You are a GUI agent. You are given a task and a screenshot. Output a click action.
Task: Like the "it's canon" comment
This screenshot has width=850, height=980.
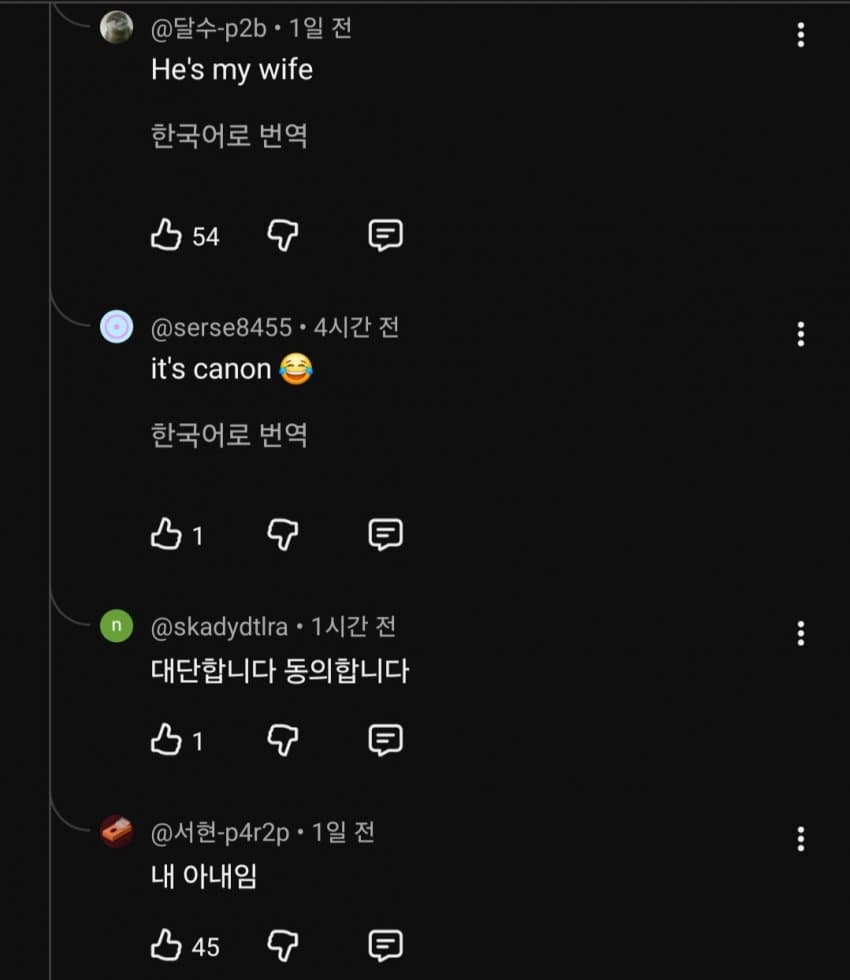pos(166,535)
